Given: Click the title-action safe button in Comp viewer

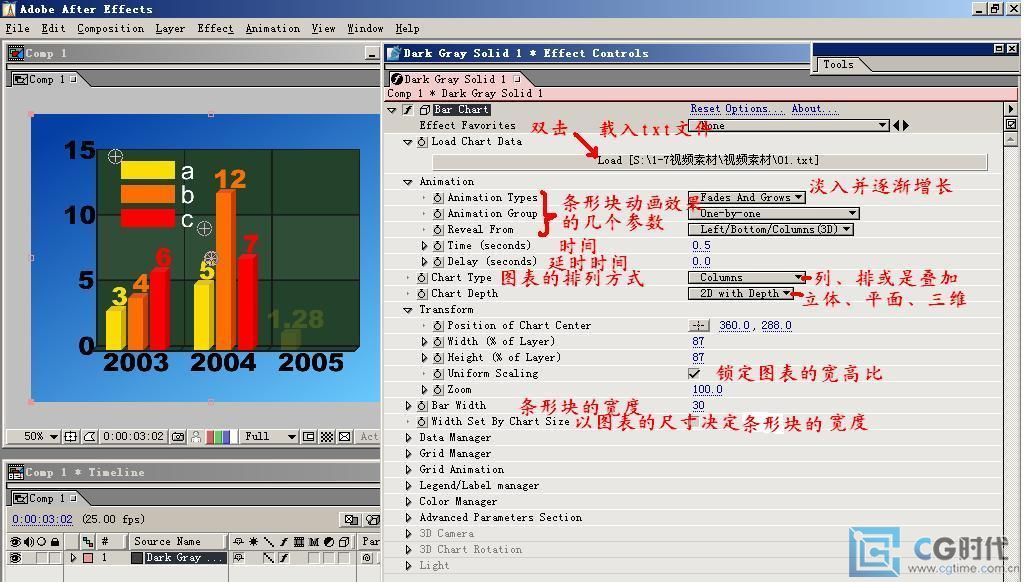Looking at the screenshot, I should click(x=71, y=436).
